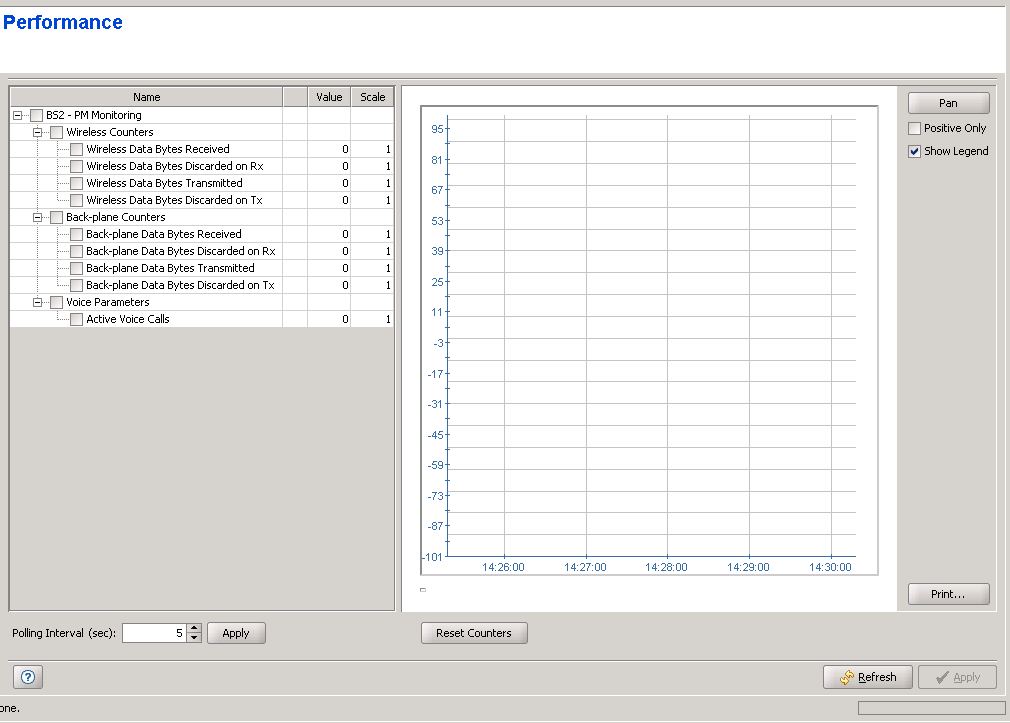Check Wireless Data Bytes Received checkbox
This screenshot has width=1010, height=723.
[77, 149]
